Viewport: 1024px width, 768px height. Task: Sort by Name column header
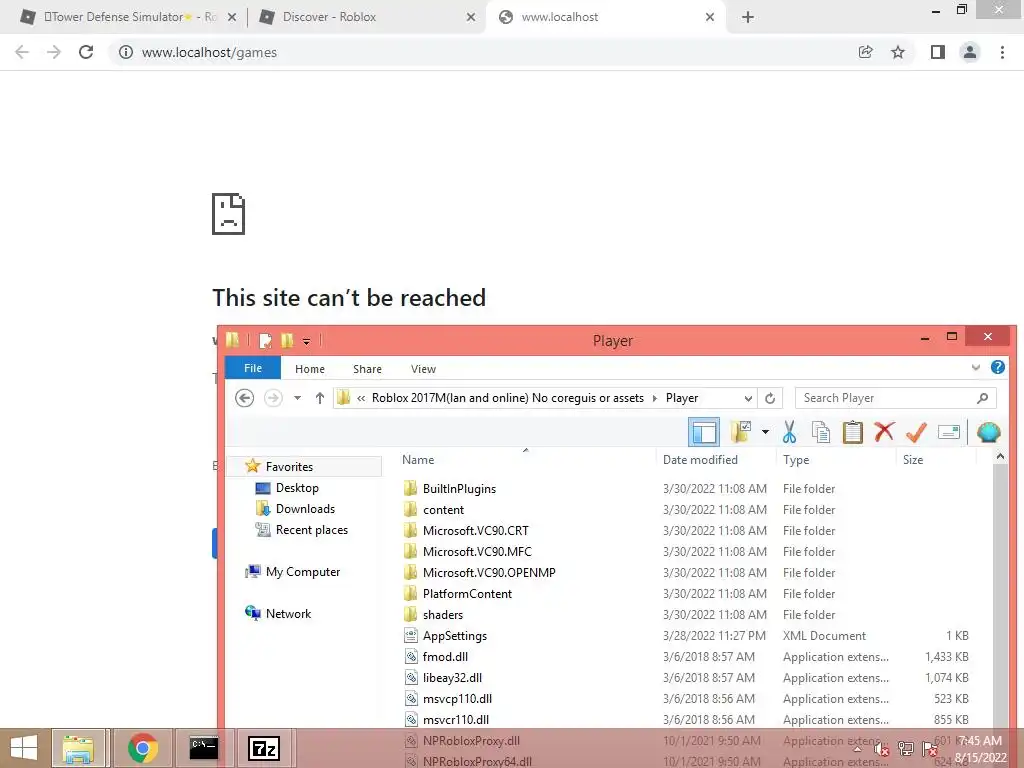(x=418, y=460)
